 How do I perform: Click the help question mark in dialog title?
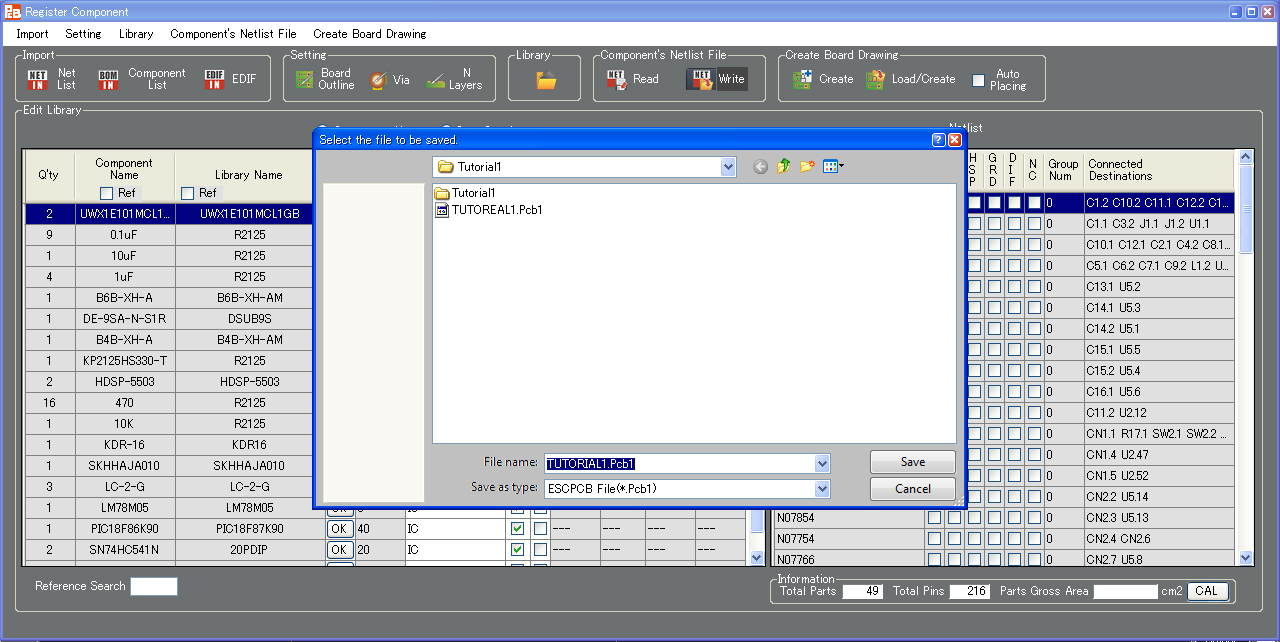(x=939, y=140)
